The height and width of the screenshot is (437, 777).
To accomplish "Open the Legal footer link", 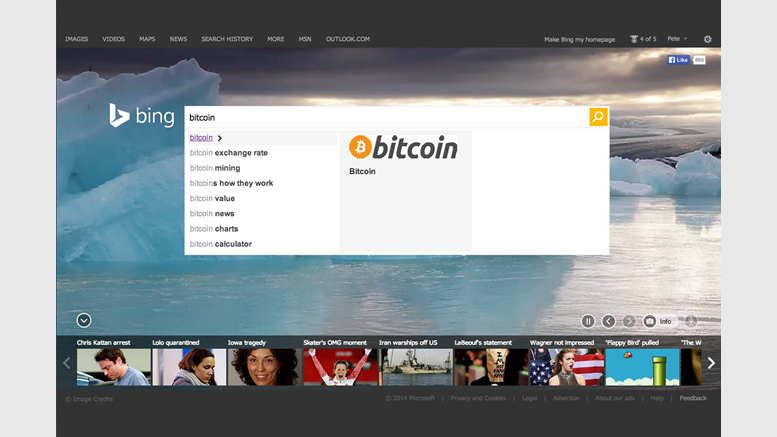I will pos(529,398).
